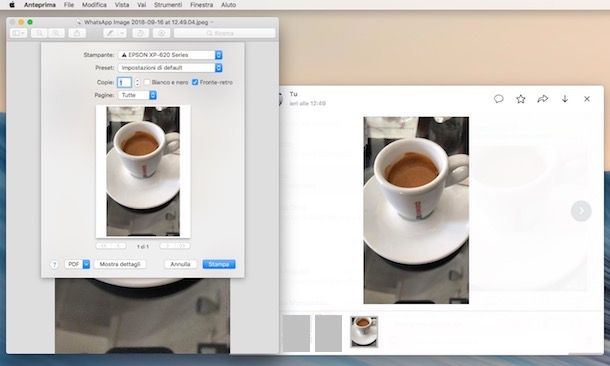This screenshot has height=366, width=610.
Task: Close the WhatsApp image viewer
Action: (587, 99)
